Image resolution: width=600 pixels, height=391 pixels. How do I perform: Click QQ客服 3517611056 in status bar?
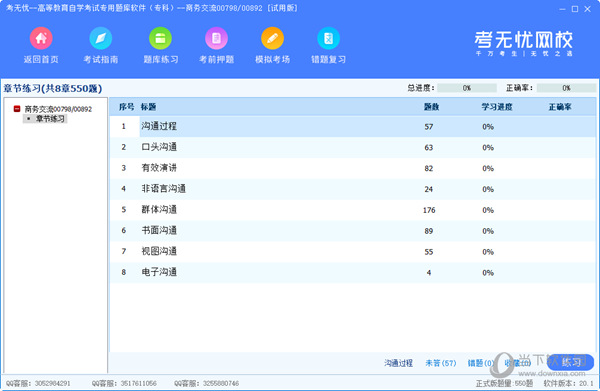(x=124, y=383)
